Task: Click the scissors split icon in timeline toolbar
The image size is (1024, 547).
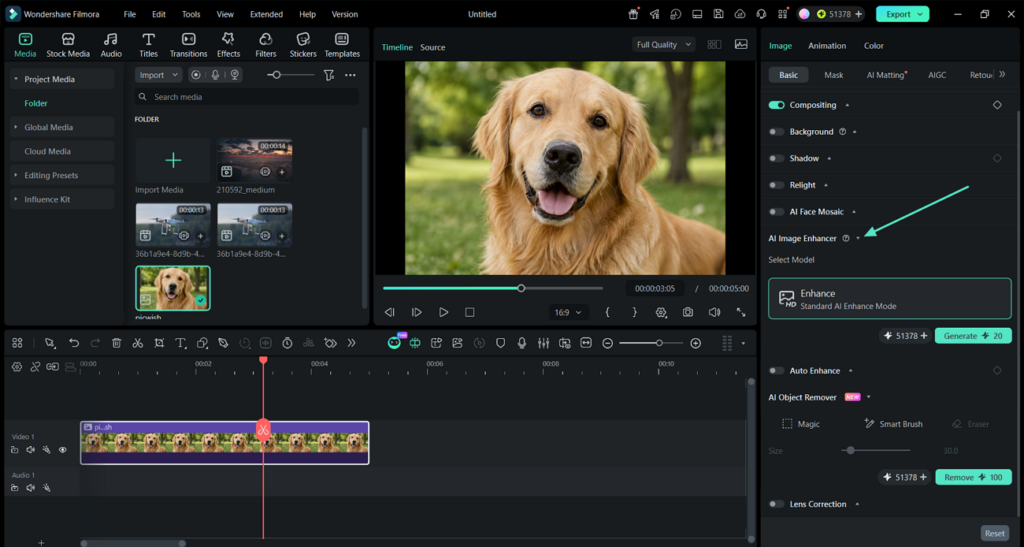Action: pyautogui.click(x=138, y=343)
